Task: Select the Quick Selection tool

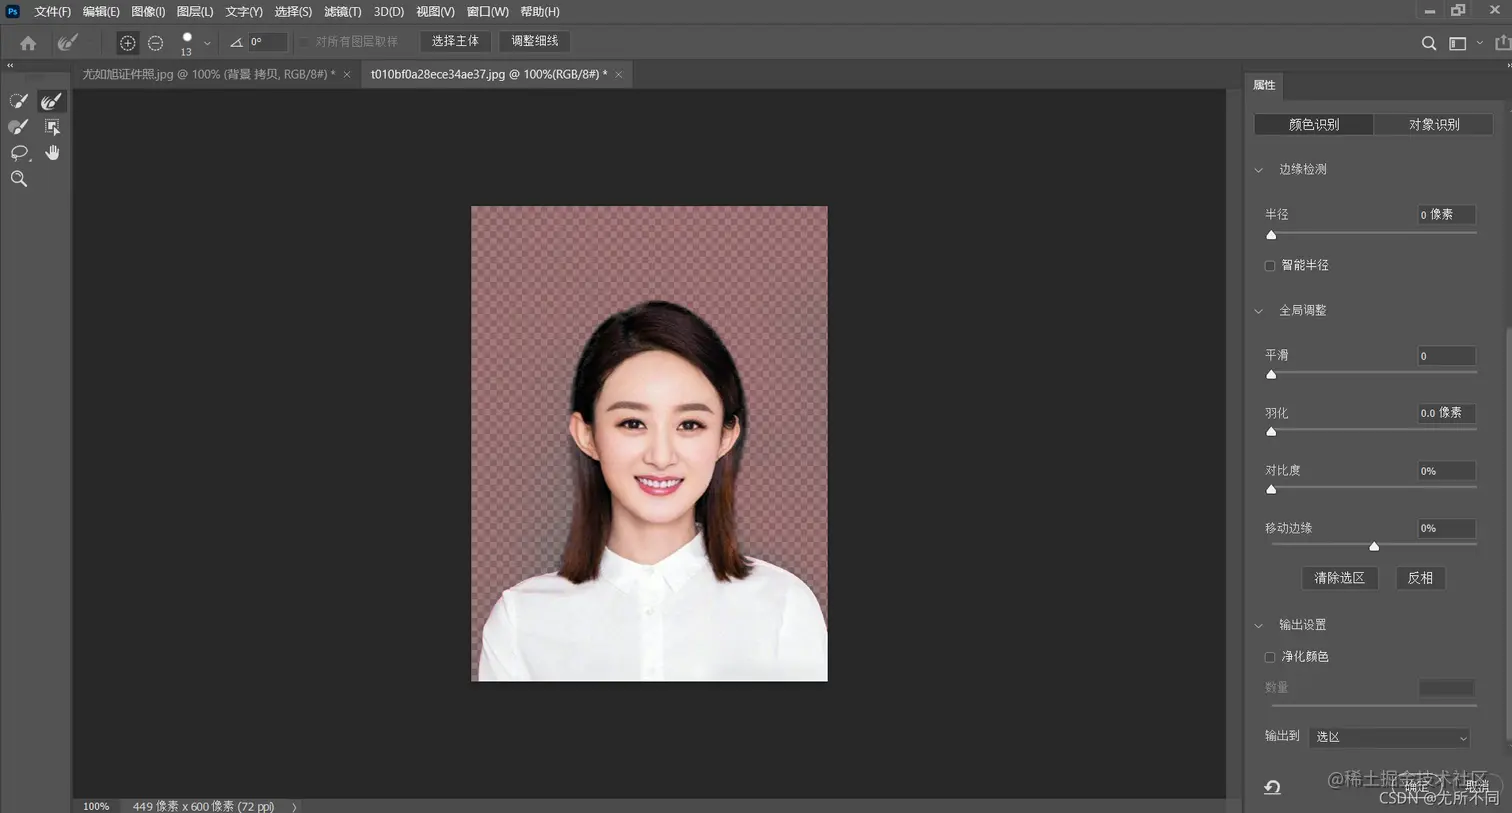Action: (x=18, y=100)
